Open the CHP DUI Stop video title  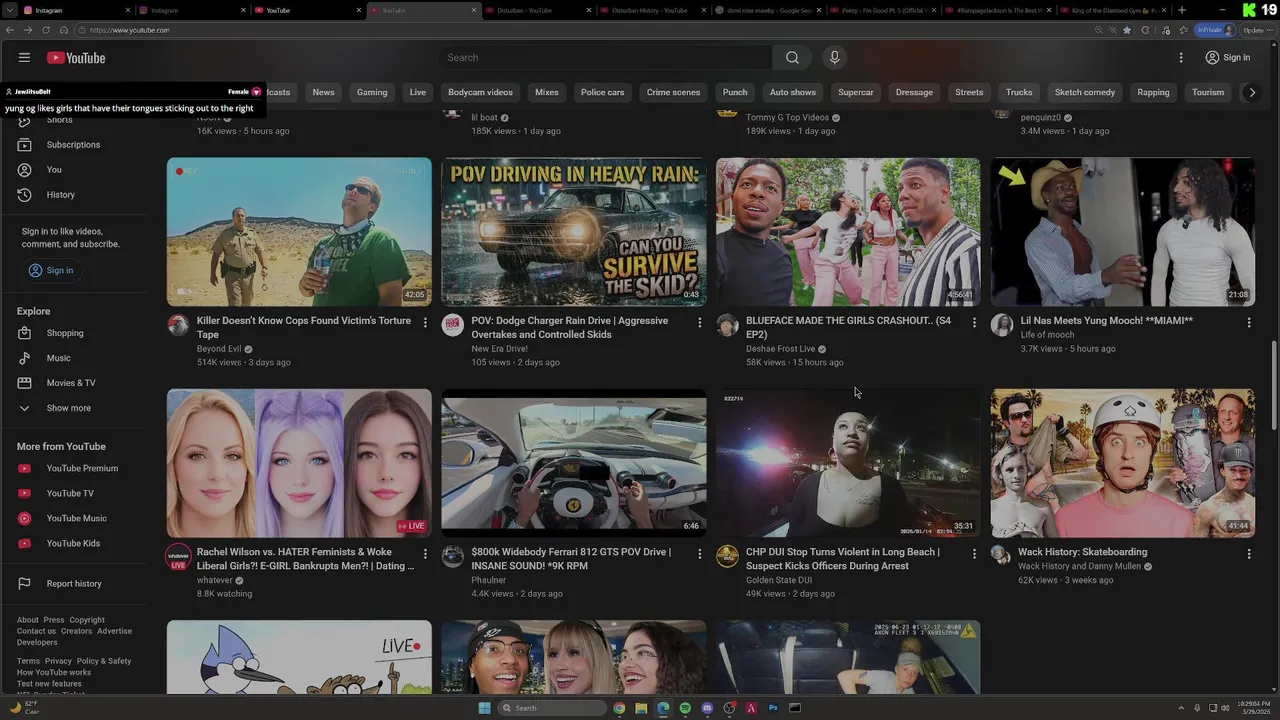[843, 558]
